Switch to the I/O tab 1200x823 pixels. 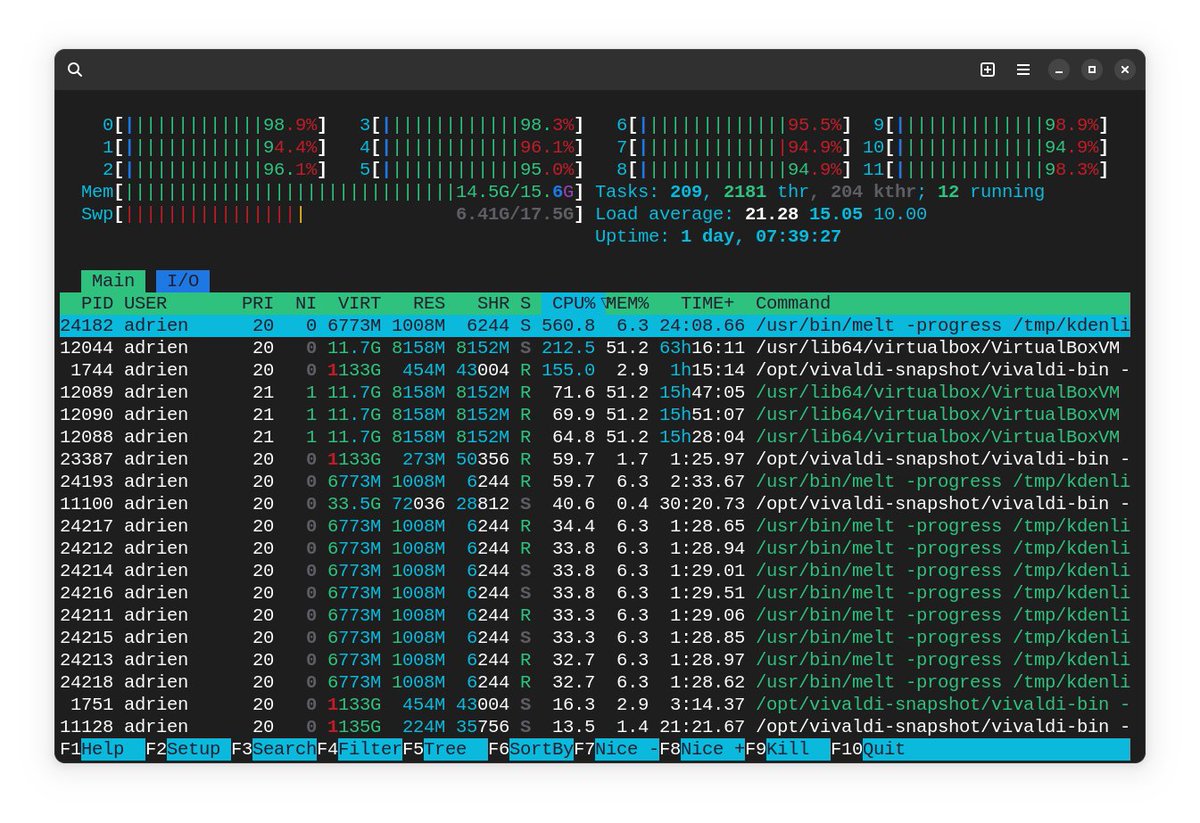[x=182, y=281]
